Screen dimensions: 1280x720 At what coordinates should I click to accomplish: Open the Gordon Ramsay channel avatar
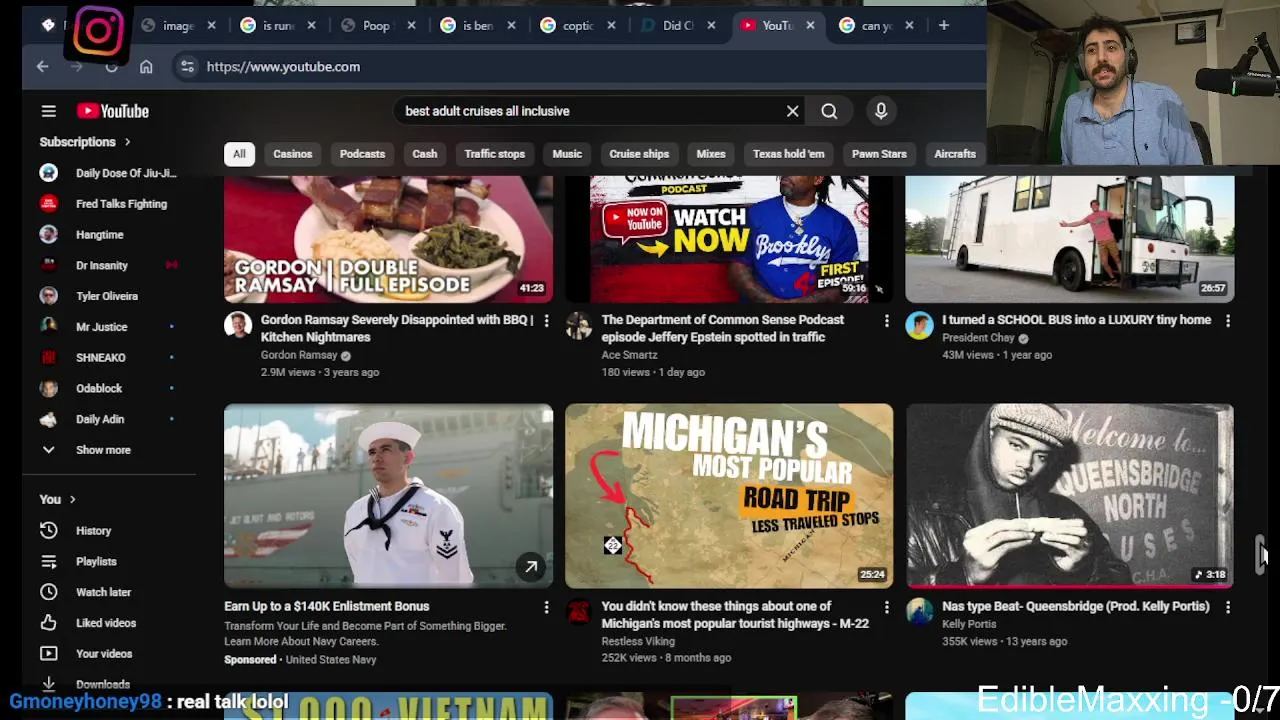pyautogui.click(x=238, y=325)
